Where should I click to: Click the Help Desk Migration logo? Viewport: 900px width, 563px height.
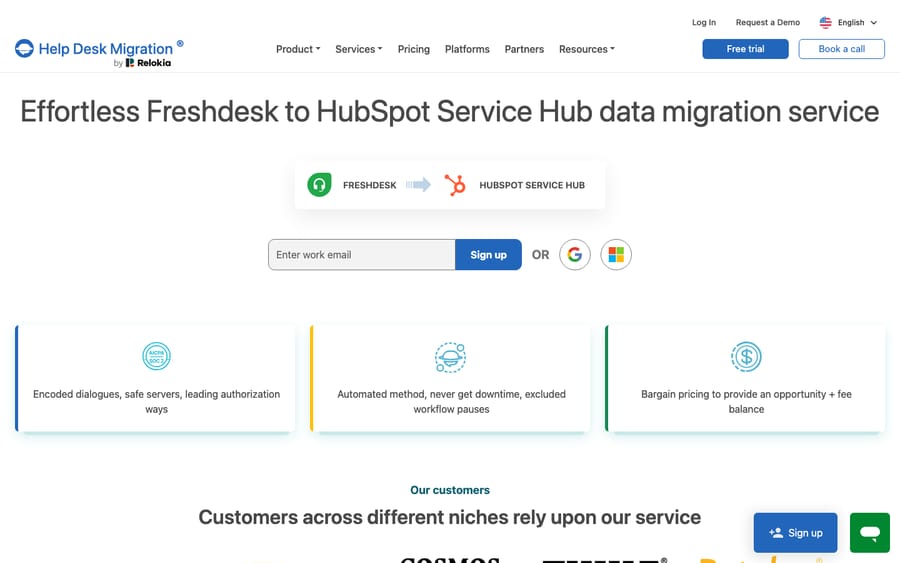pyautogui.click(x=99, y=49)
